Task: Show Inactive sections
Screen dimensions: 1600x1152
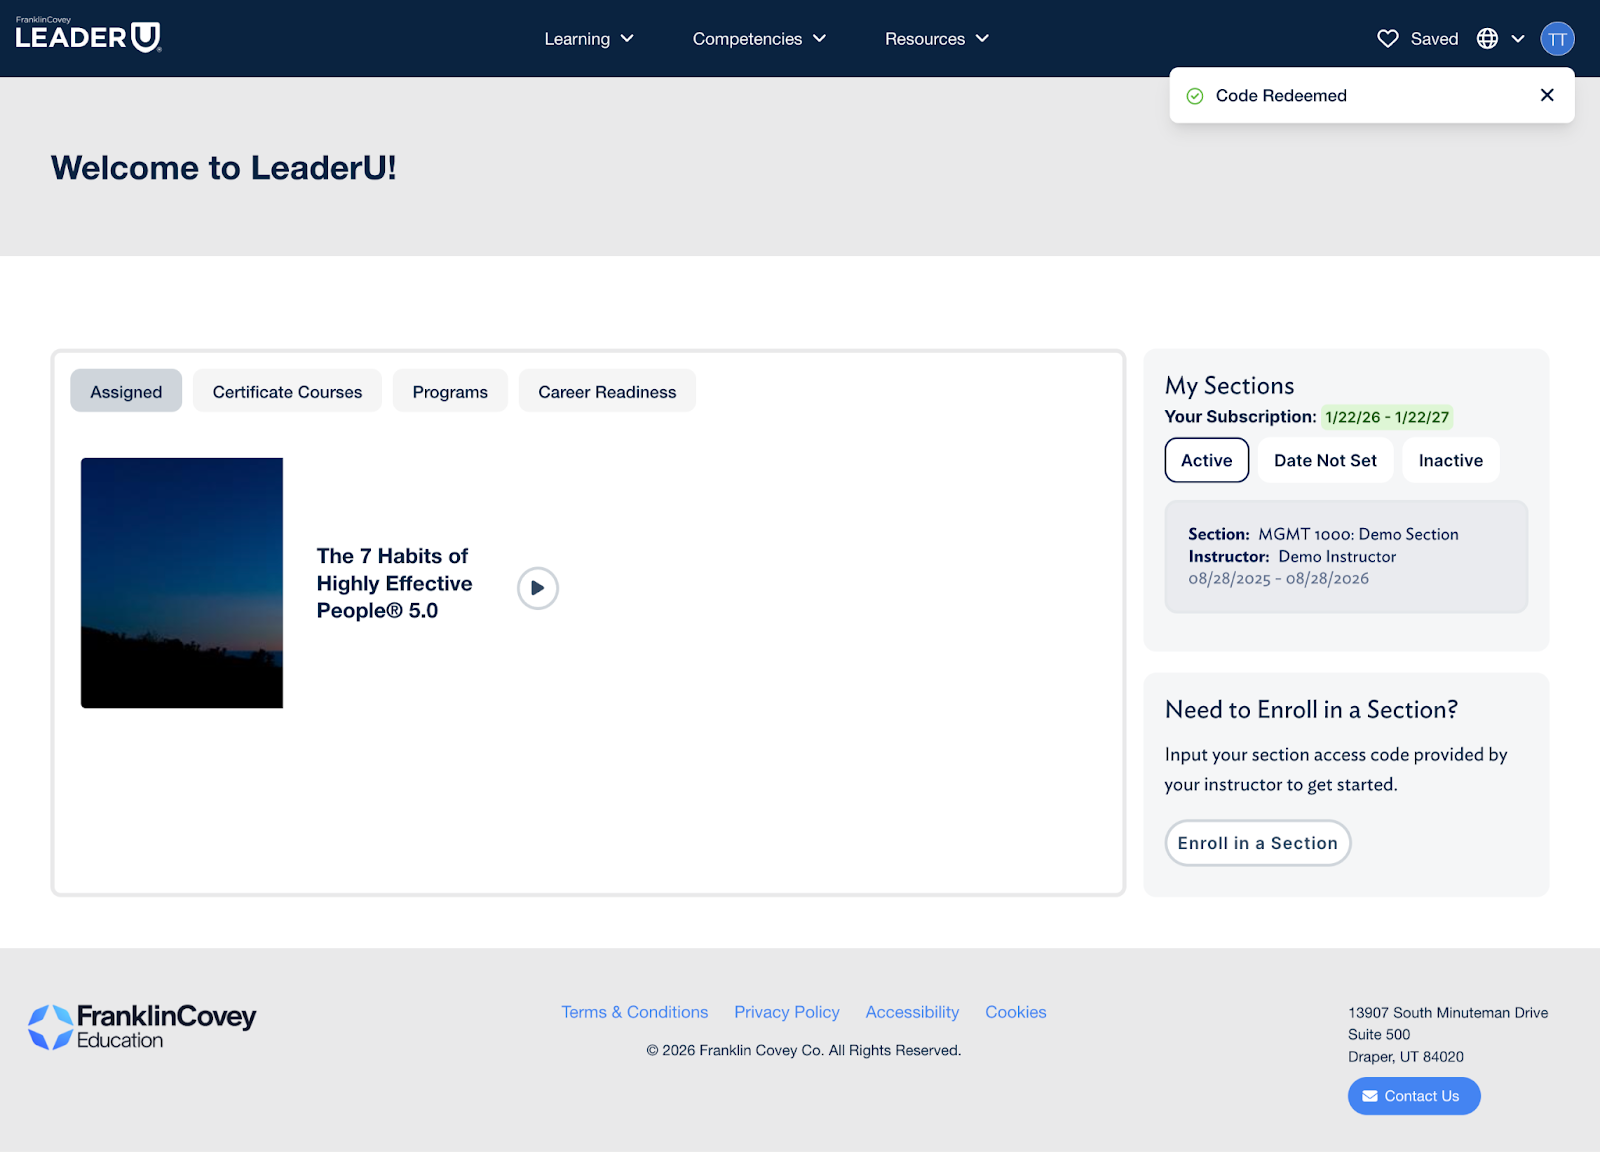Action: point(1450,460)
